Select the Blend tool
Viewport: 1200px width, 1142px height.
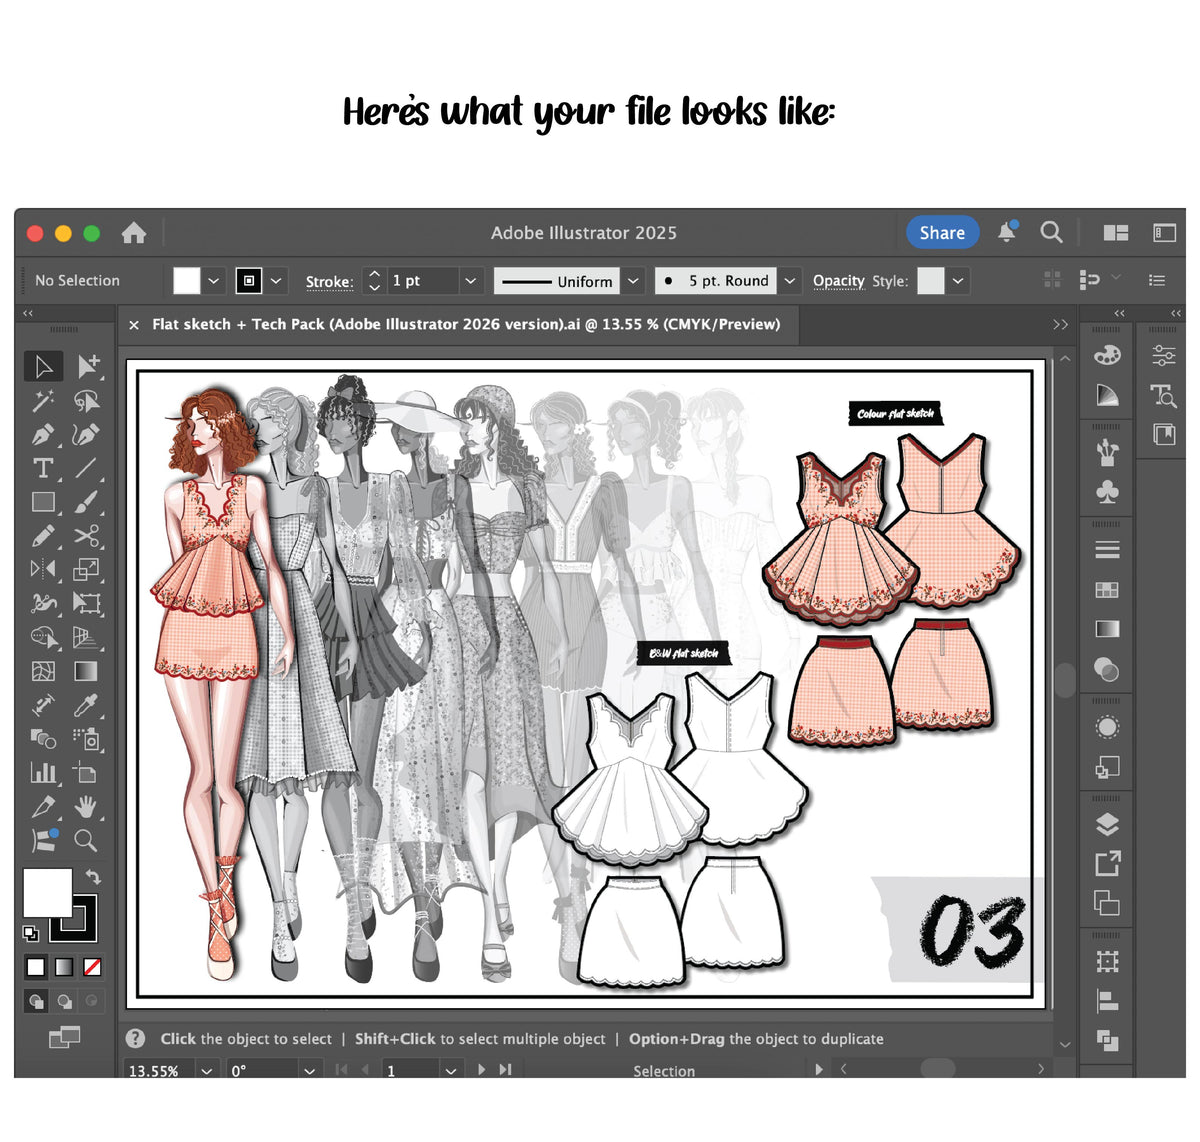[x=43, y=739]
